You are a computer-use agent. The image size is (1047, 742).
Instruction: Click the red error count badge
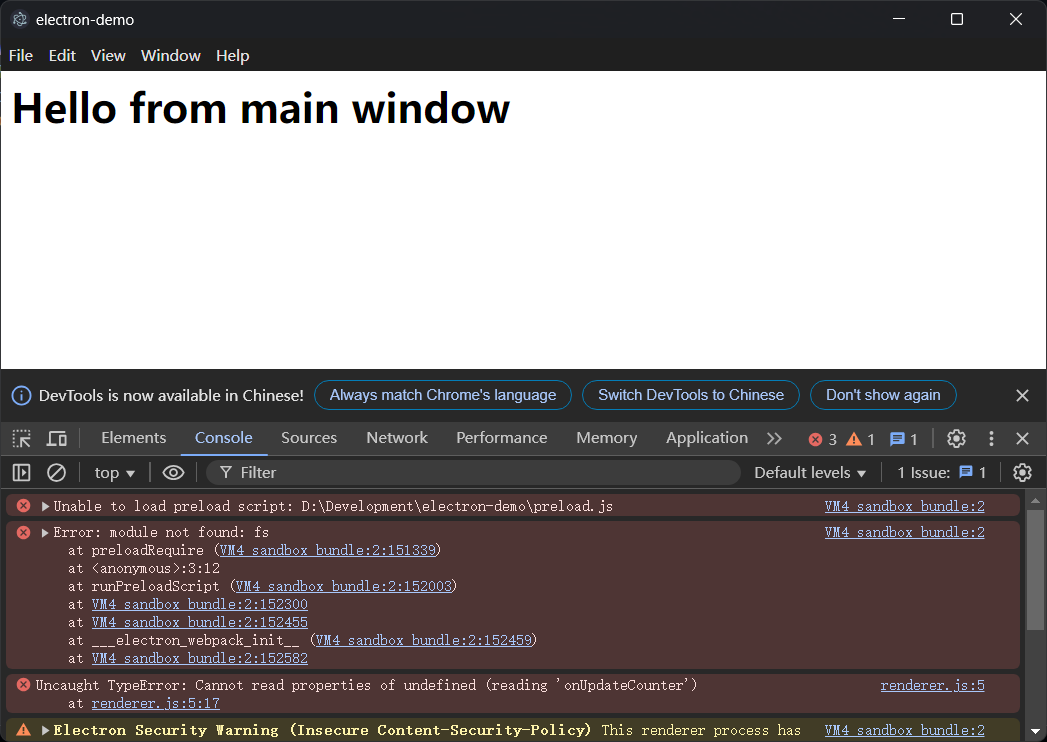(x=823, y=439)
